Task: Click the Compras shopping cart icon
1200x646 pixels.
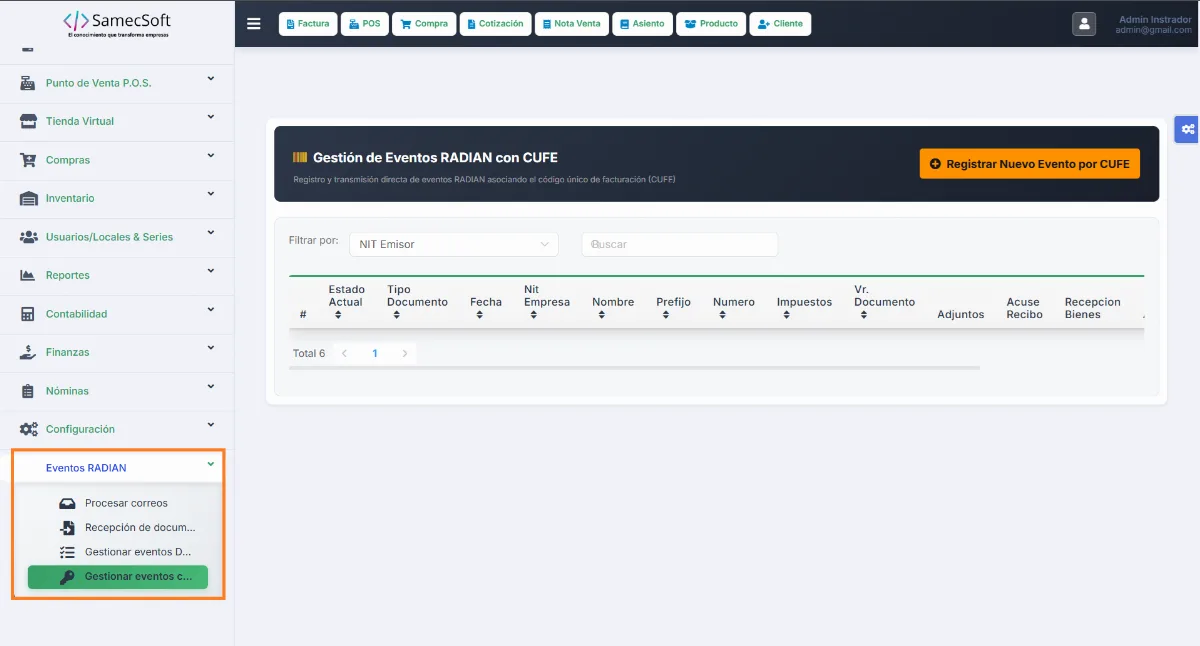Action: pyautogui.click(x=28, y=160)
